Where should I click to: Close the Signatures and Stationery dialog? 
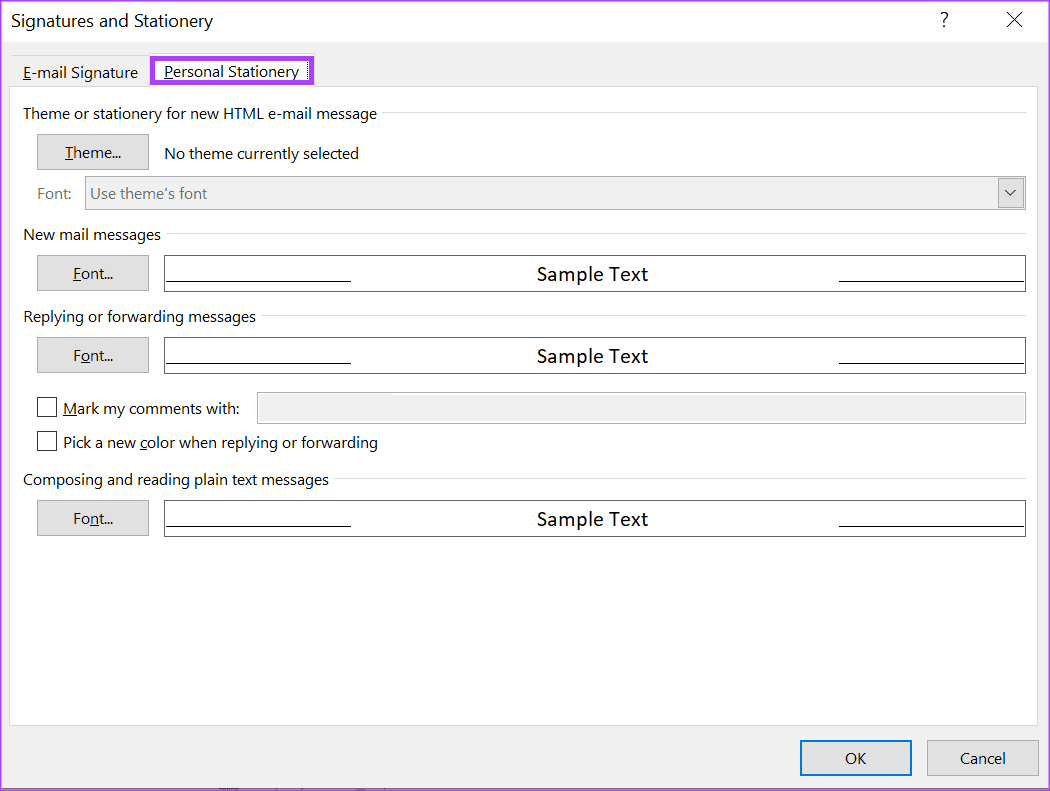1014,20
